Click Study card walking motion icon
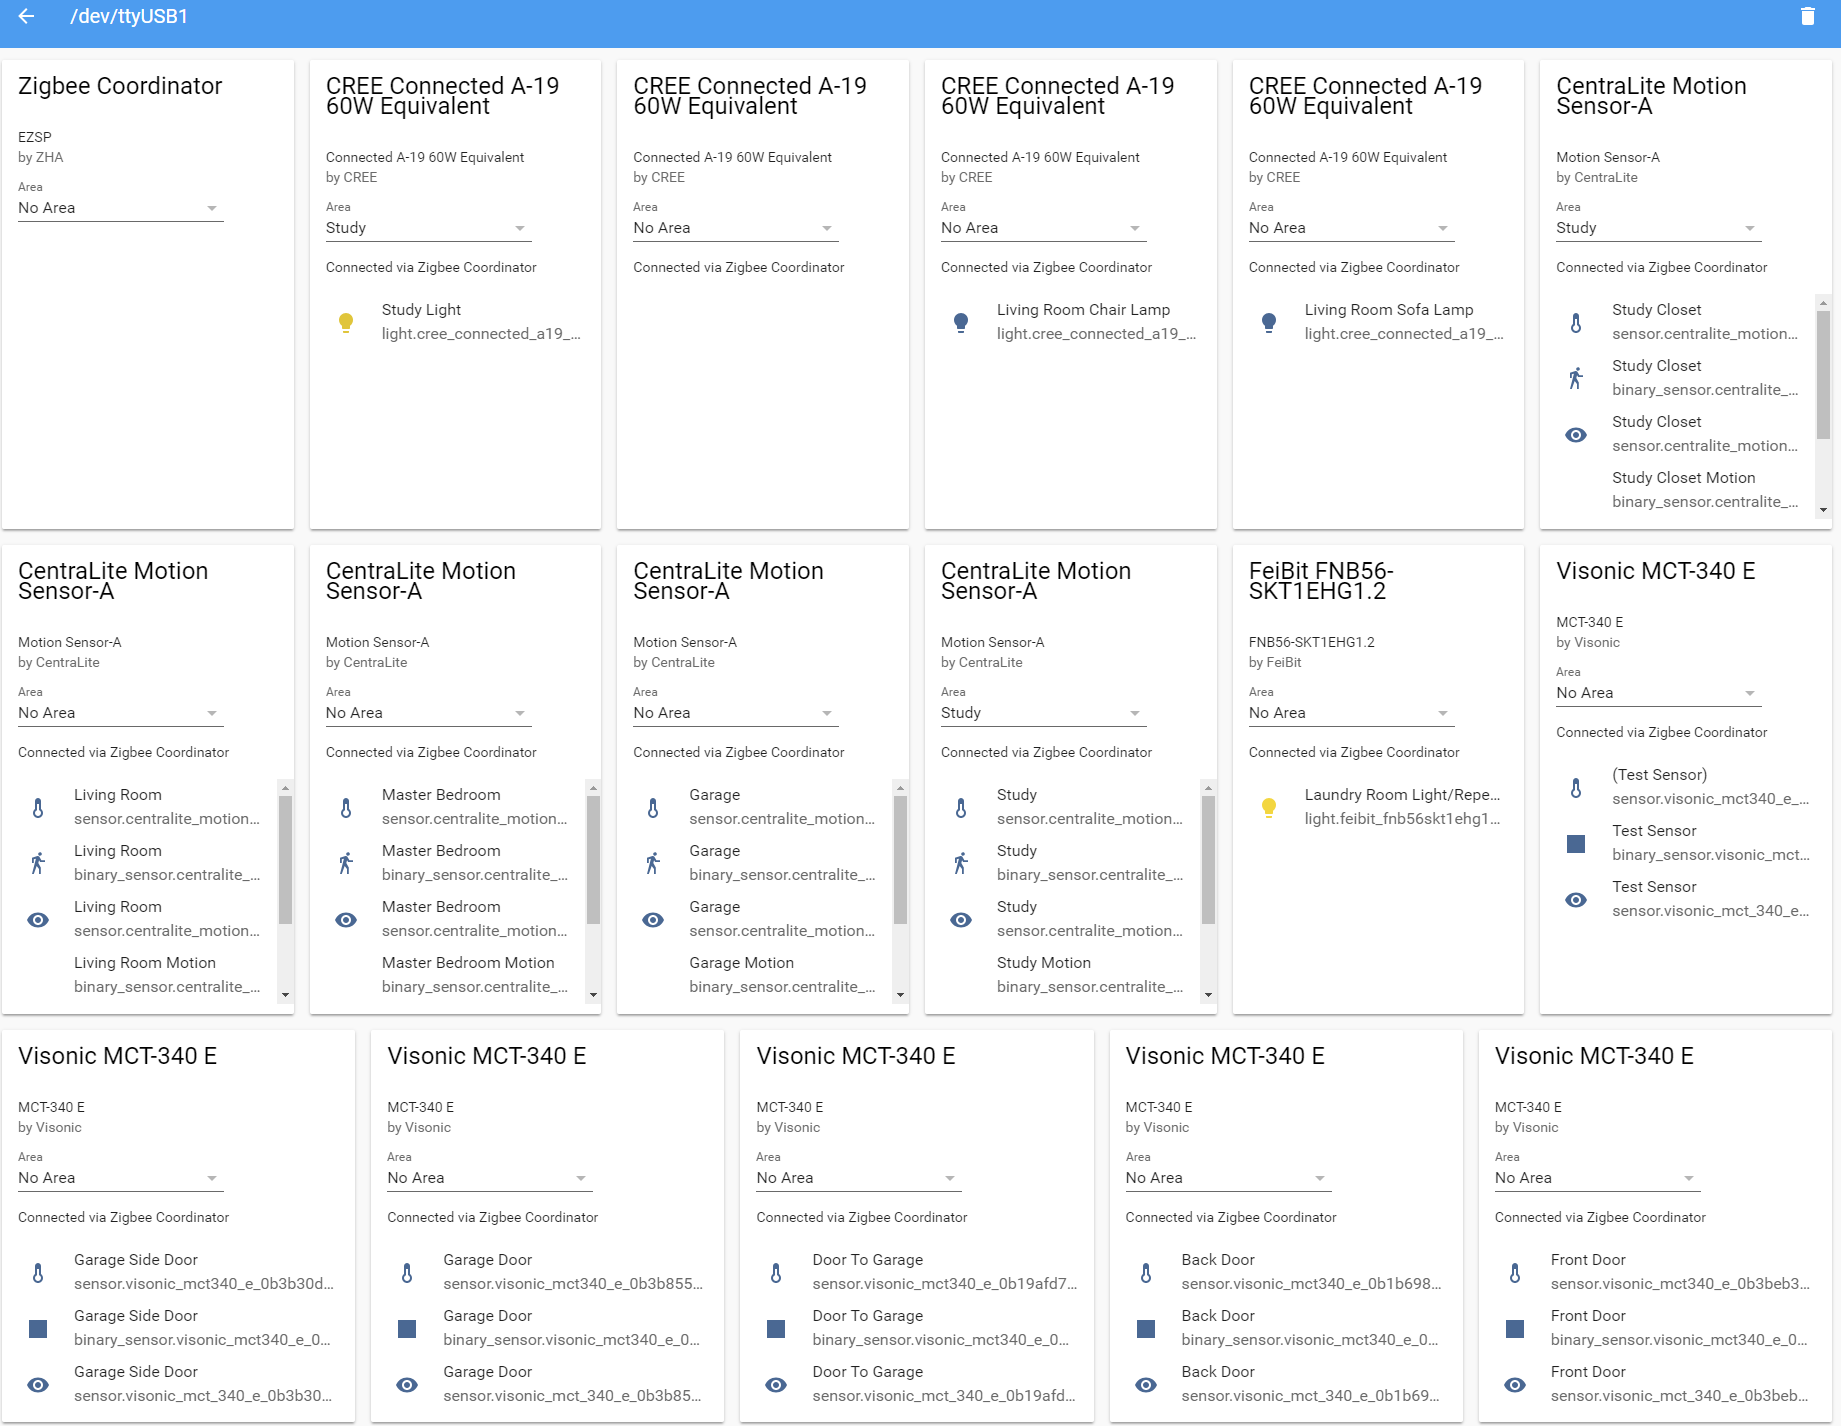This screenshot has height=1426, width=1841. (x=961, y=863)
